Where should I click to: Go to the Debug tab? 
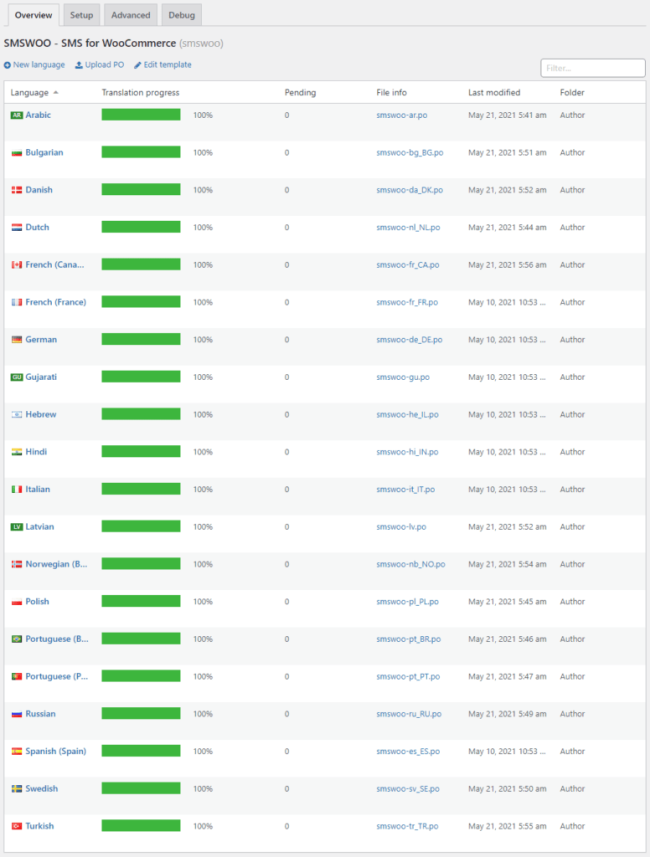183,15
